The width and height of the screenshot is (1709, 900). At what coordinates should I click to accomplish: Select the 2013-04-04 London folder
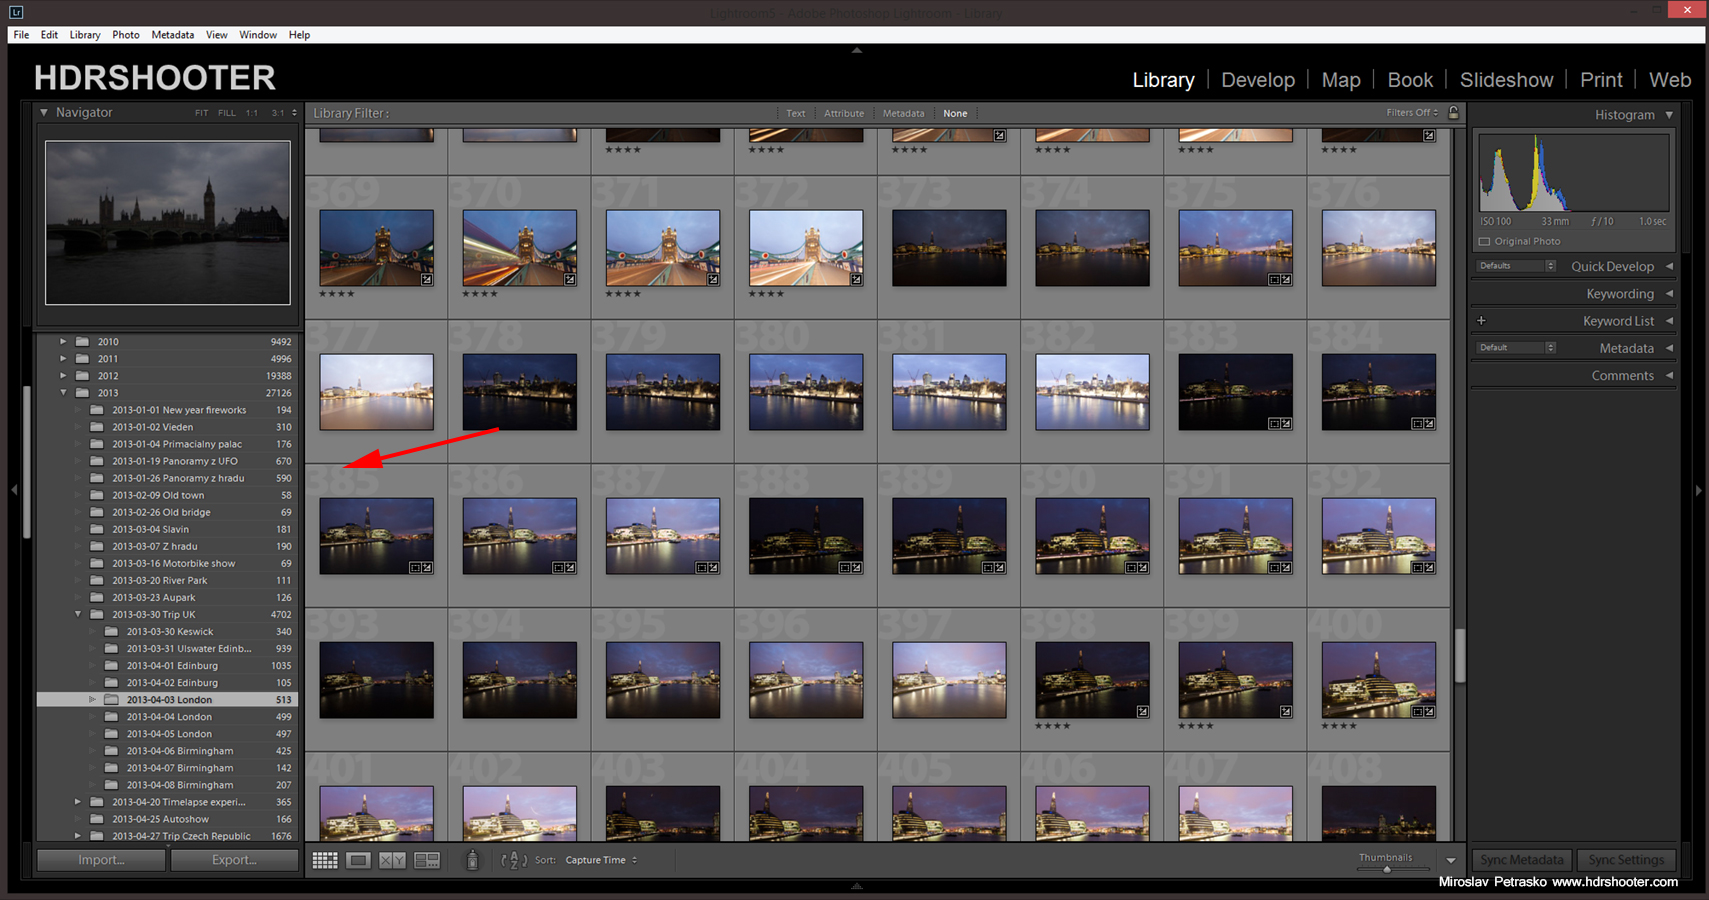[x=170, y=716]
